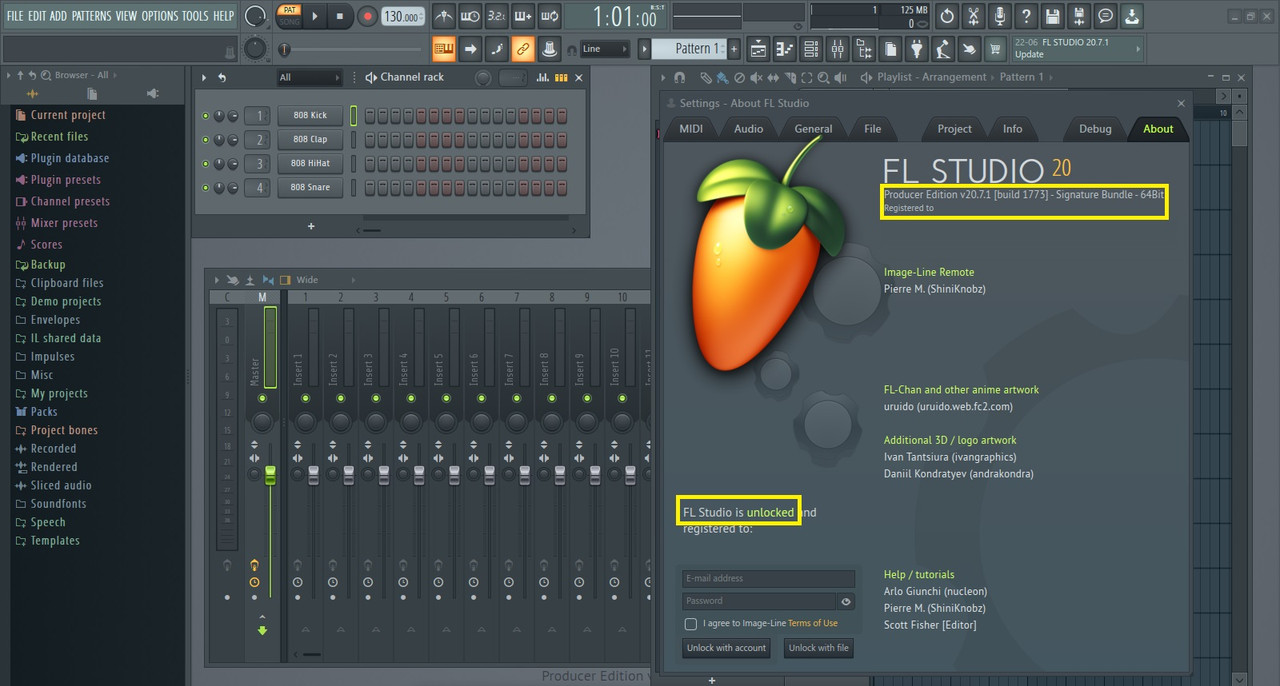This screenshot has width=1280, height=686.
Task: Open the channel rack view icon
Action: pos(811,48)
